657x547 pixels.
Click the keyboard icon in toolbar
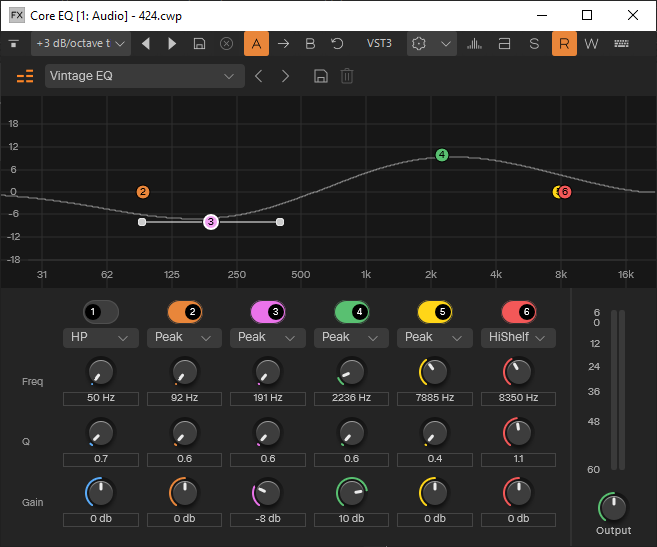tap(621, 44)
